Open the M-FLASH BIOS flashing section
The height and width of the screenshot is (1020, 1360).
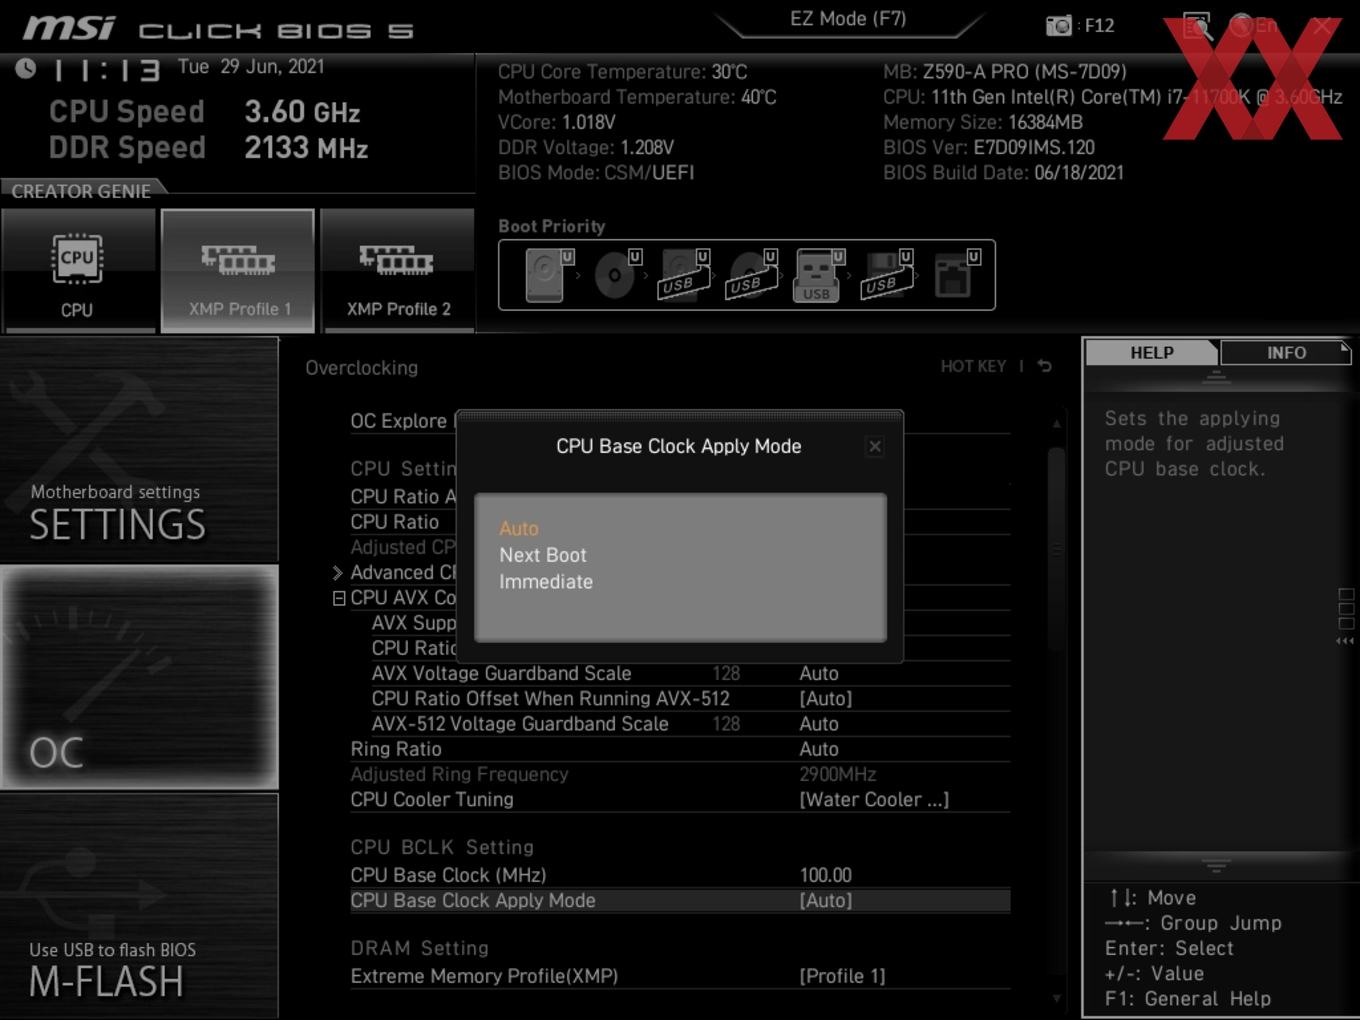click(139, 906)
